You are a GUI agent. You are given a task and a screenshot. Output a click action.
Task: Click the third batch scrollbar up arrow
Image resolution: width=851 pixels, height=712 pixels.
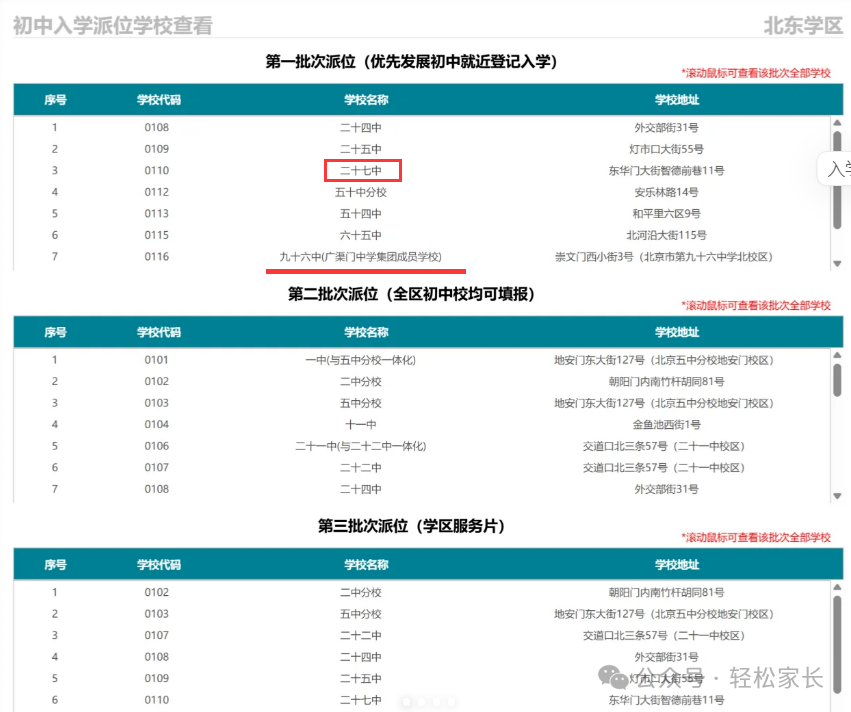[837, 588]
